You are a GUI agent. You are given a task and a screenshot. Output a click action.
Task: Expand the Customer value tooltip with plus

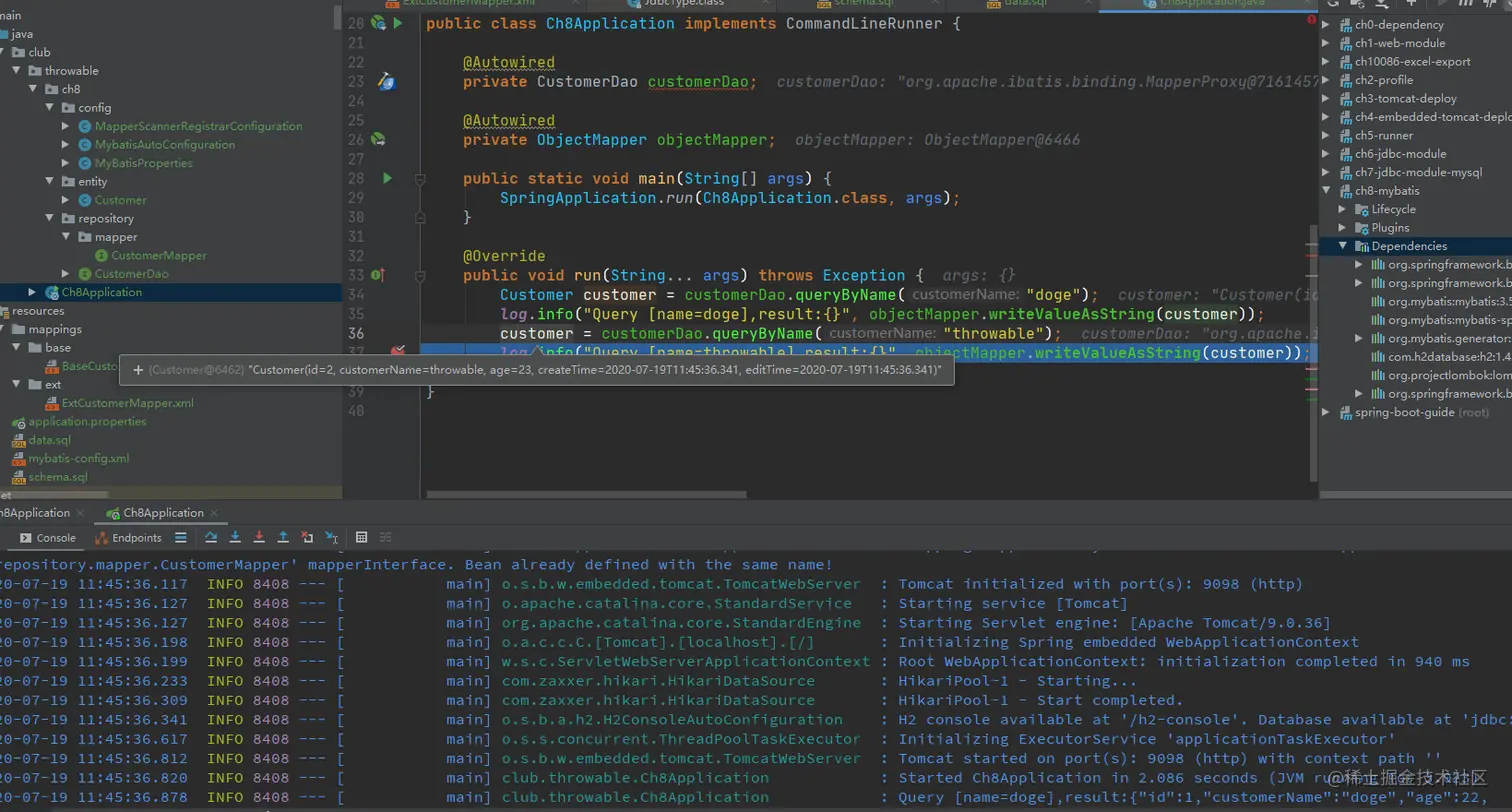(x=137, y=370)
